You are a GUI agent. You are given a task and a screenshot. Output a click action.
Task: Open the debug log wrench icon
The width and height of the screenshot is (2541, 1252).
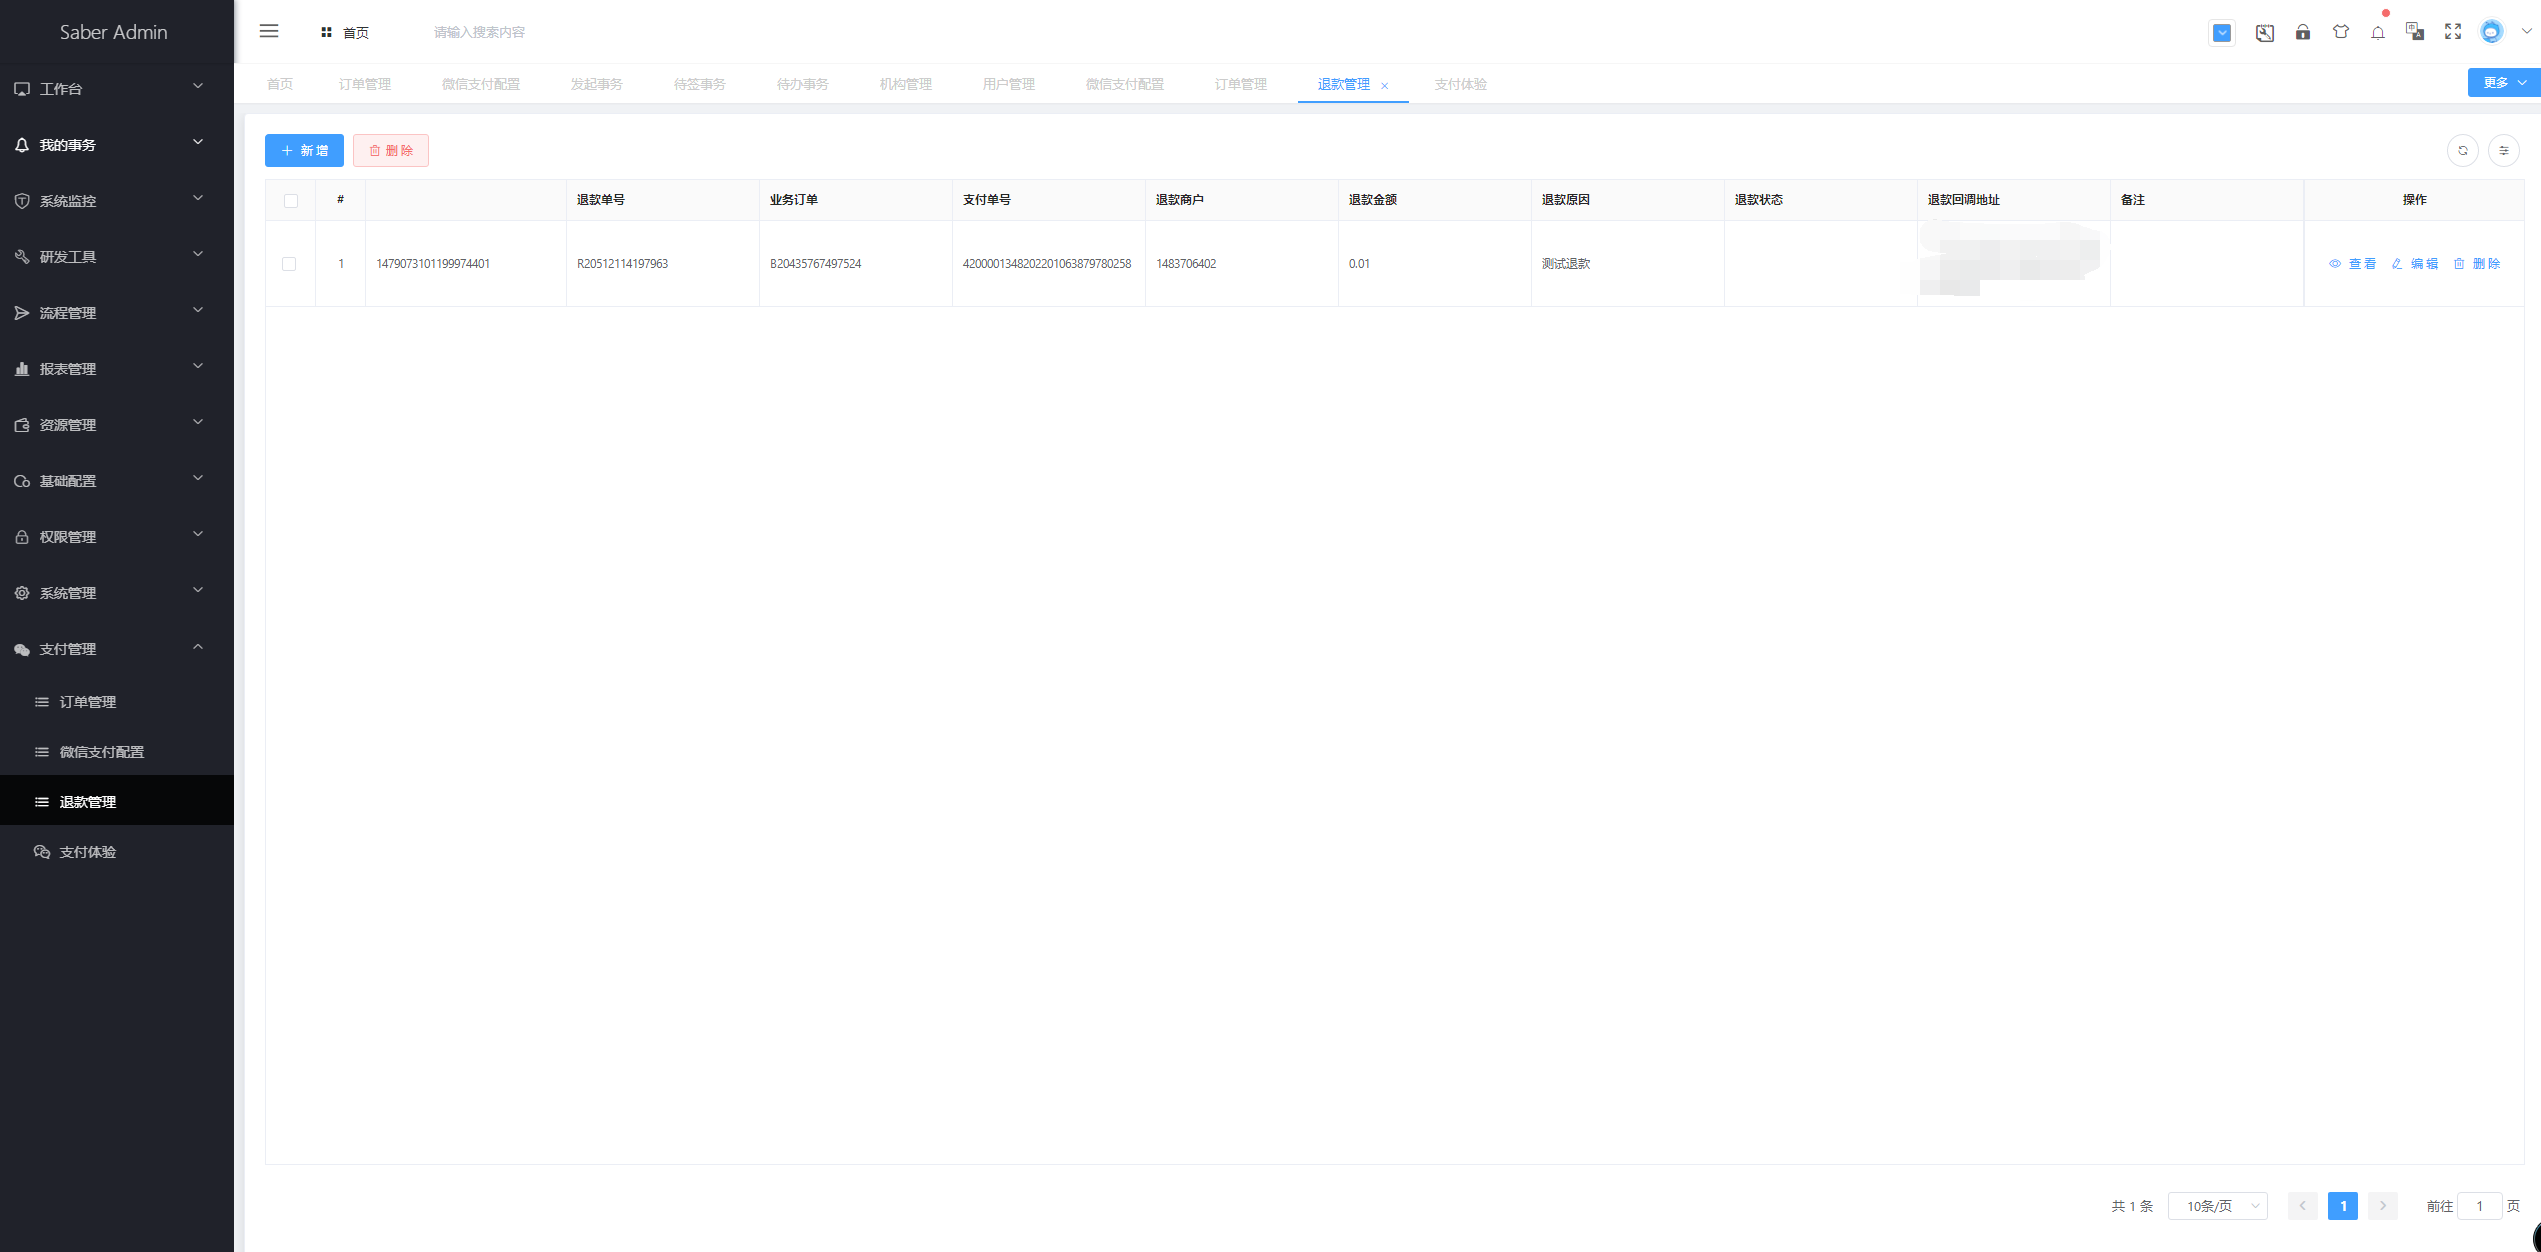click(x=2265, y=33)
